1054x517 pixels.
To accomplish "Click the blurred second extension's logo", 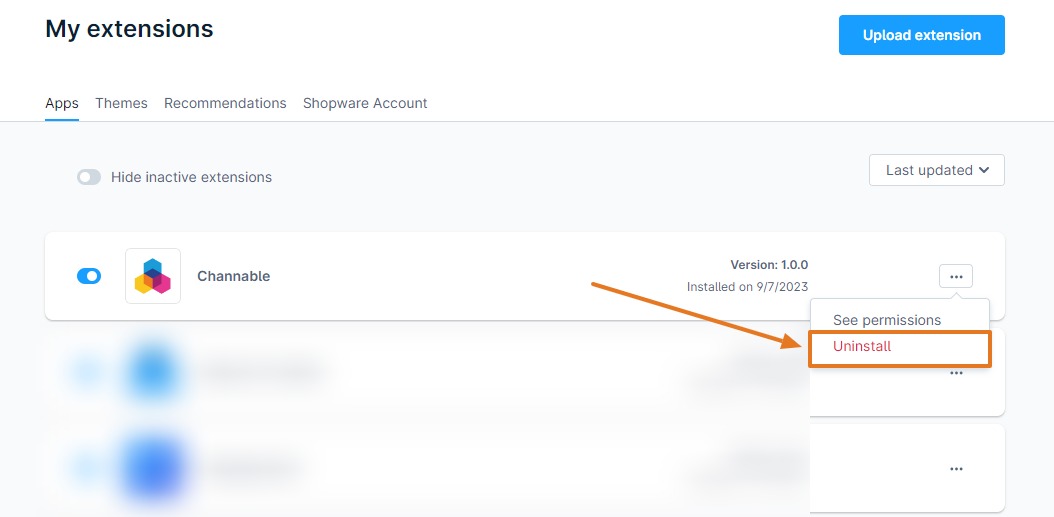I will tap(153, 372).
